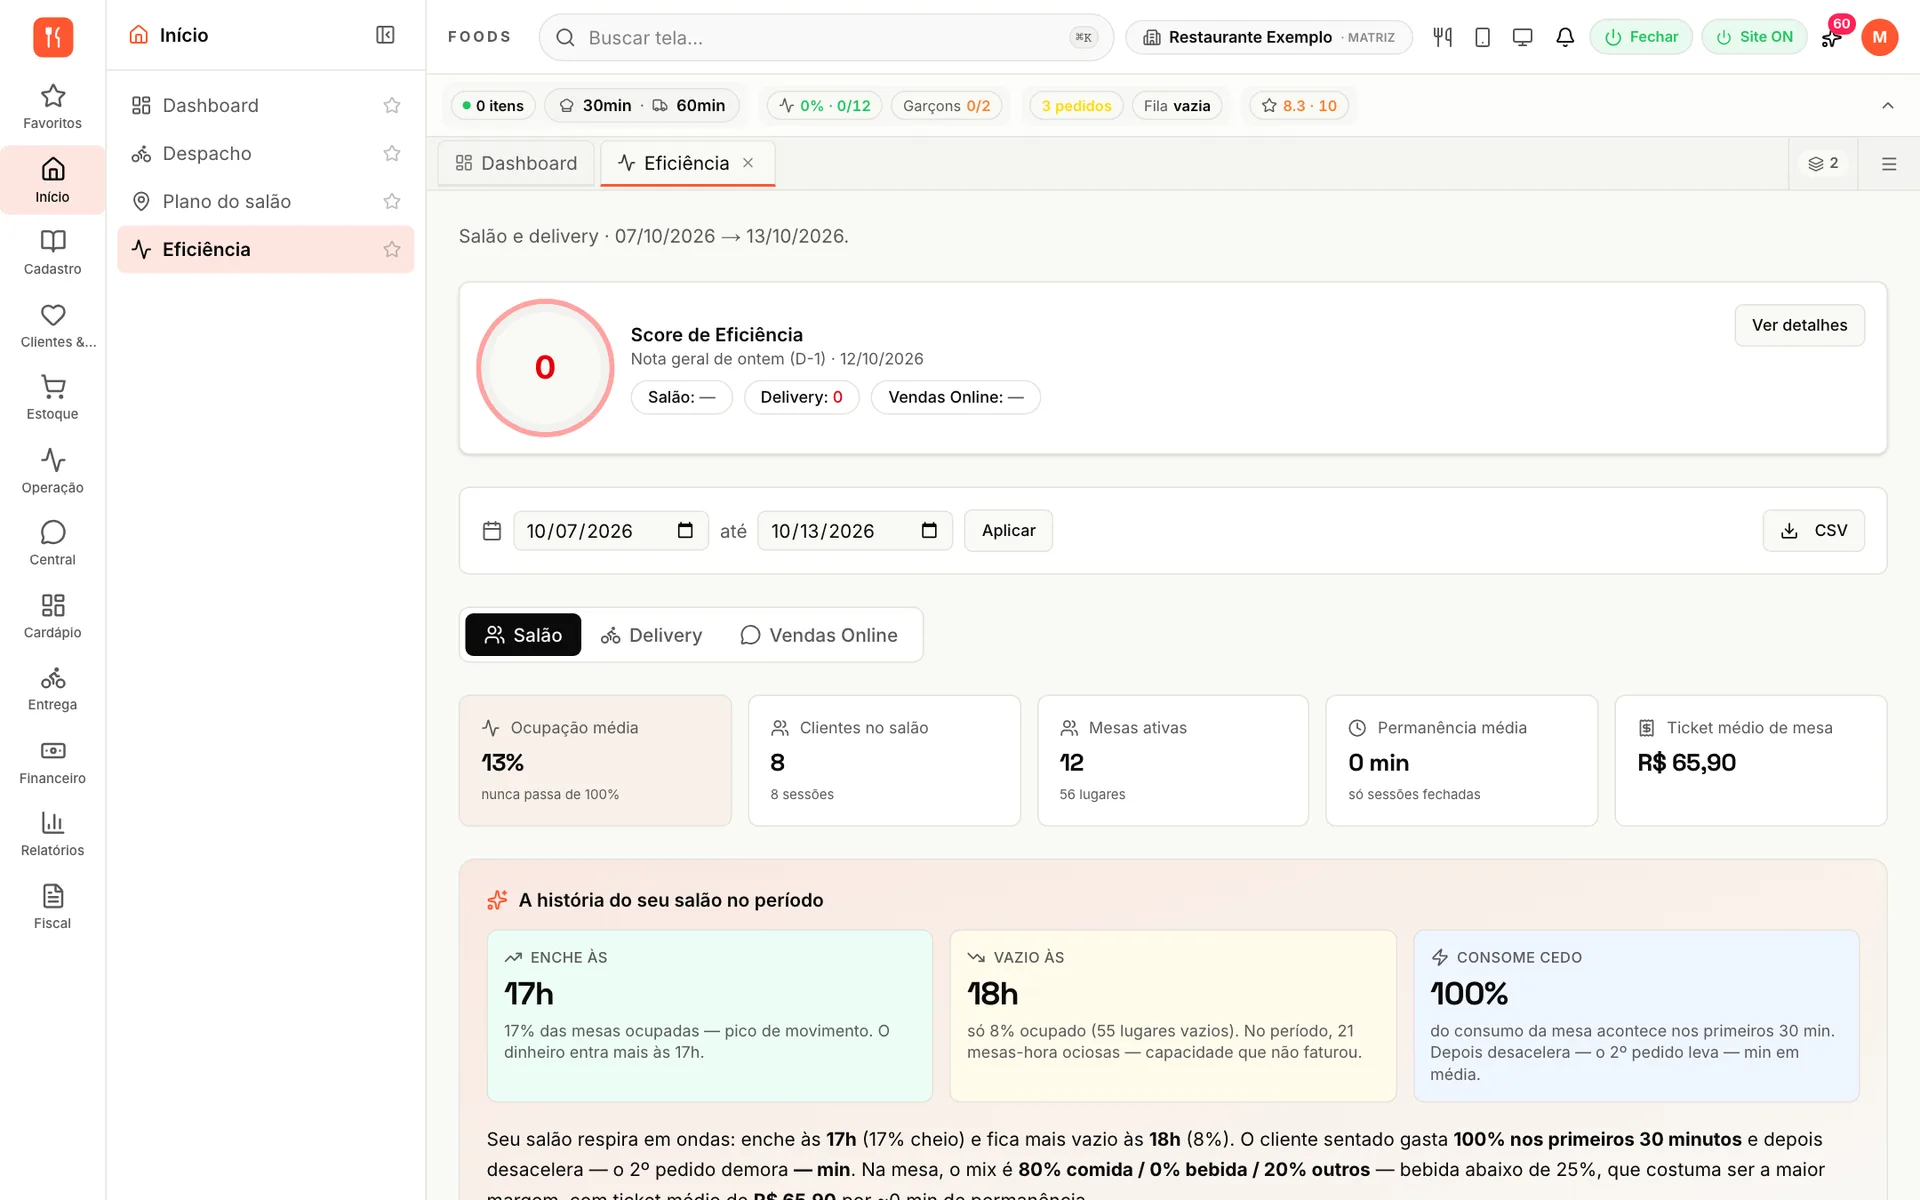The height and width of the screenshot is (1200, 1920).
Task: Toggle favorite star for Eficiência
Action: 392,249
